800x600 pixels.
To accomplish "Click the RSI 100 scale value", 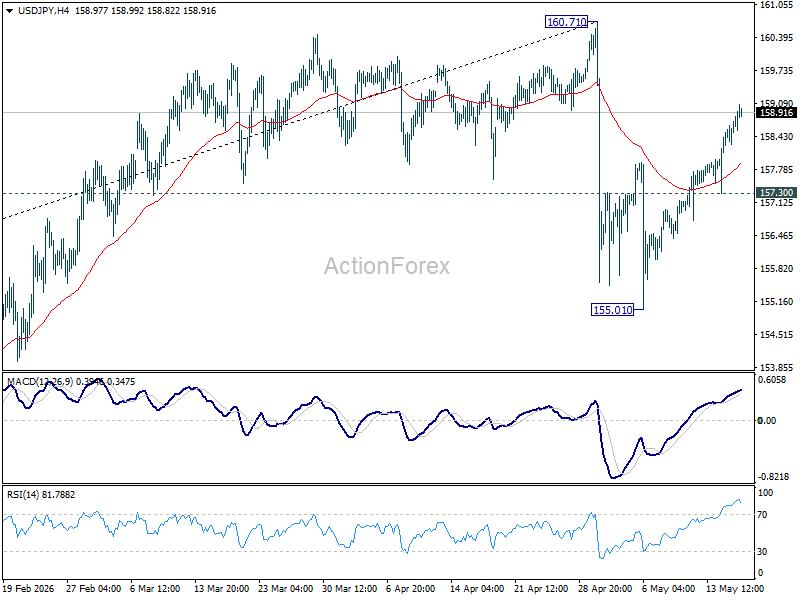I will click(766, 493).
